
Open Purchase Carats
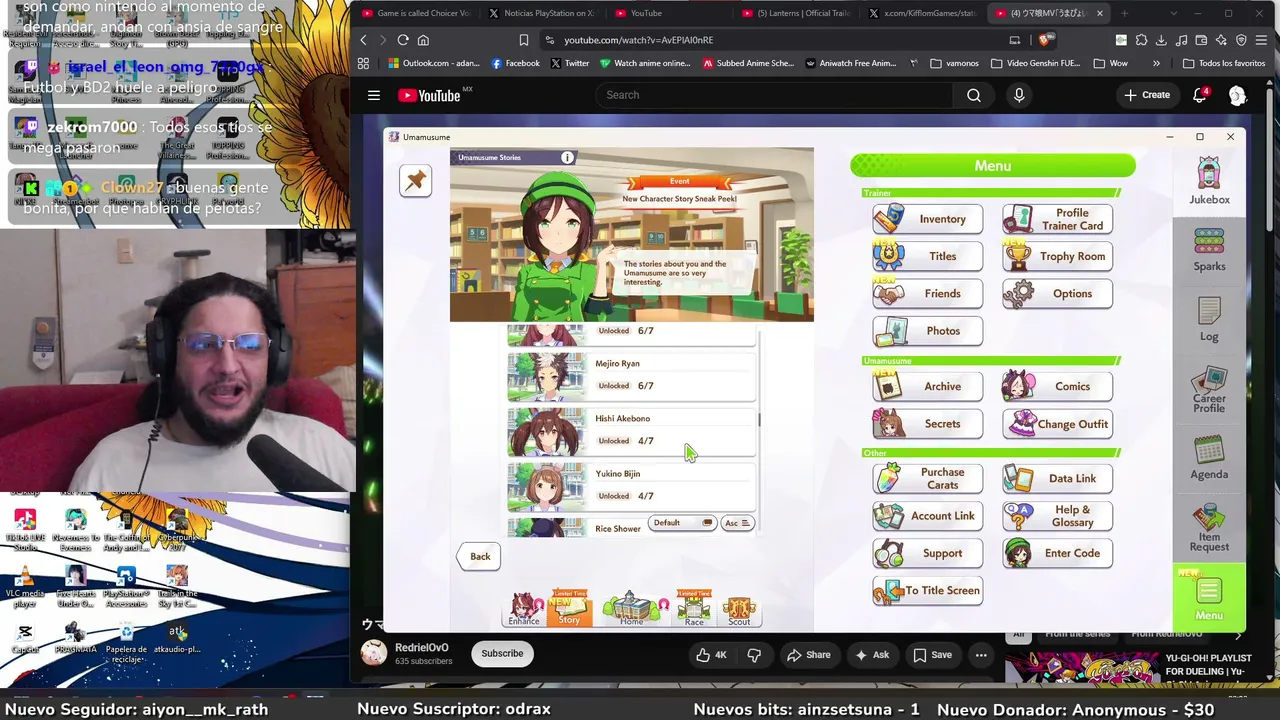point(927,478)
